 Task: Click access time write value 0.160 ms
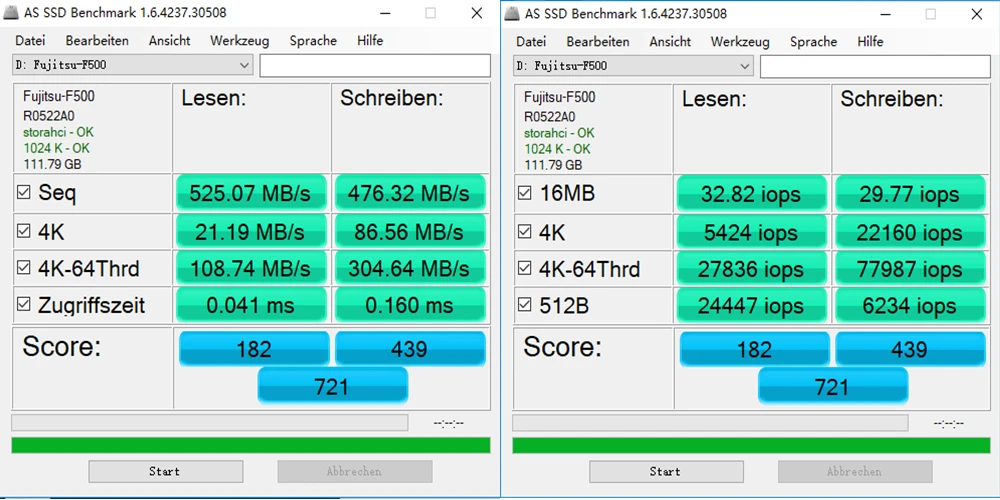pyautogui.click(x=409, y=305)
